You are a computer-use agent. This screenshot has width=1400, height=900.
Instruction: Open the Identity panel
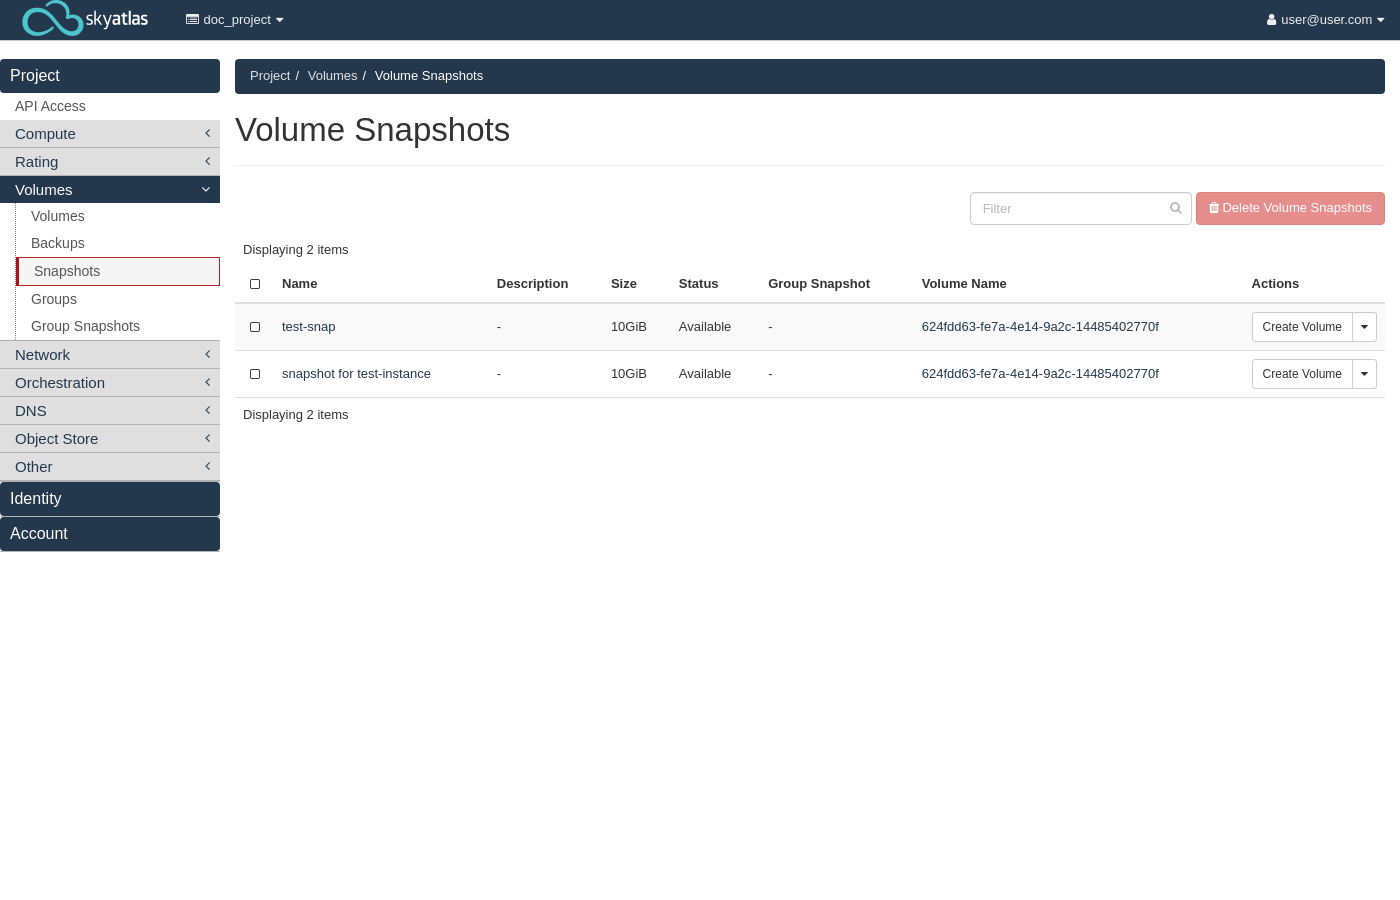click(x=110, y=499)
